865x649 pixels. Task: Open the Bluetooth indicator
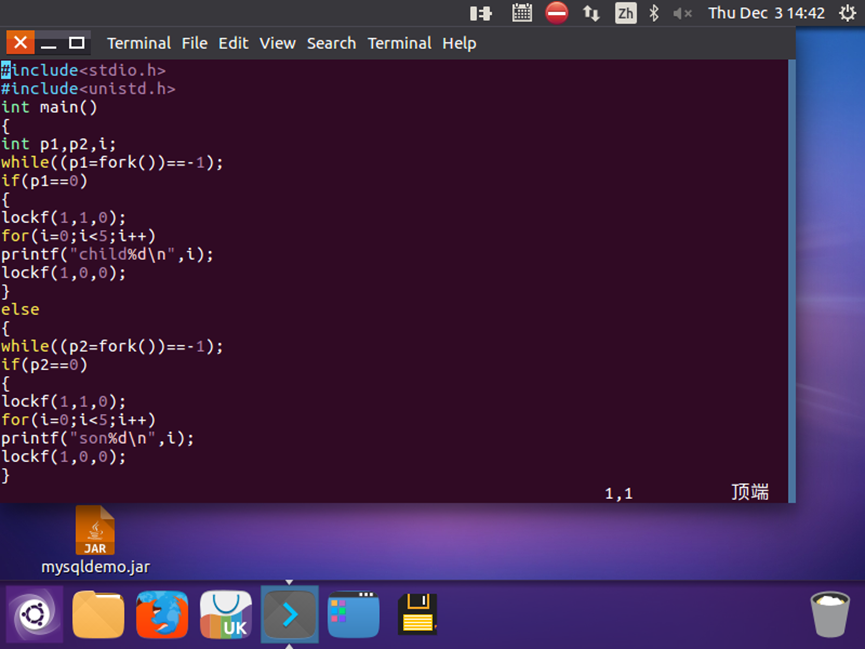[x=654, y=13]
